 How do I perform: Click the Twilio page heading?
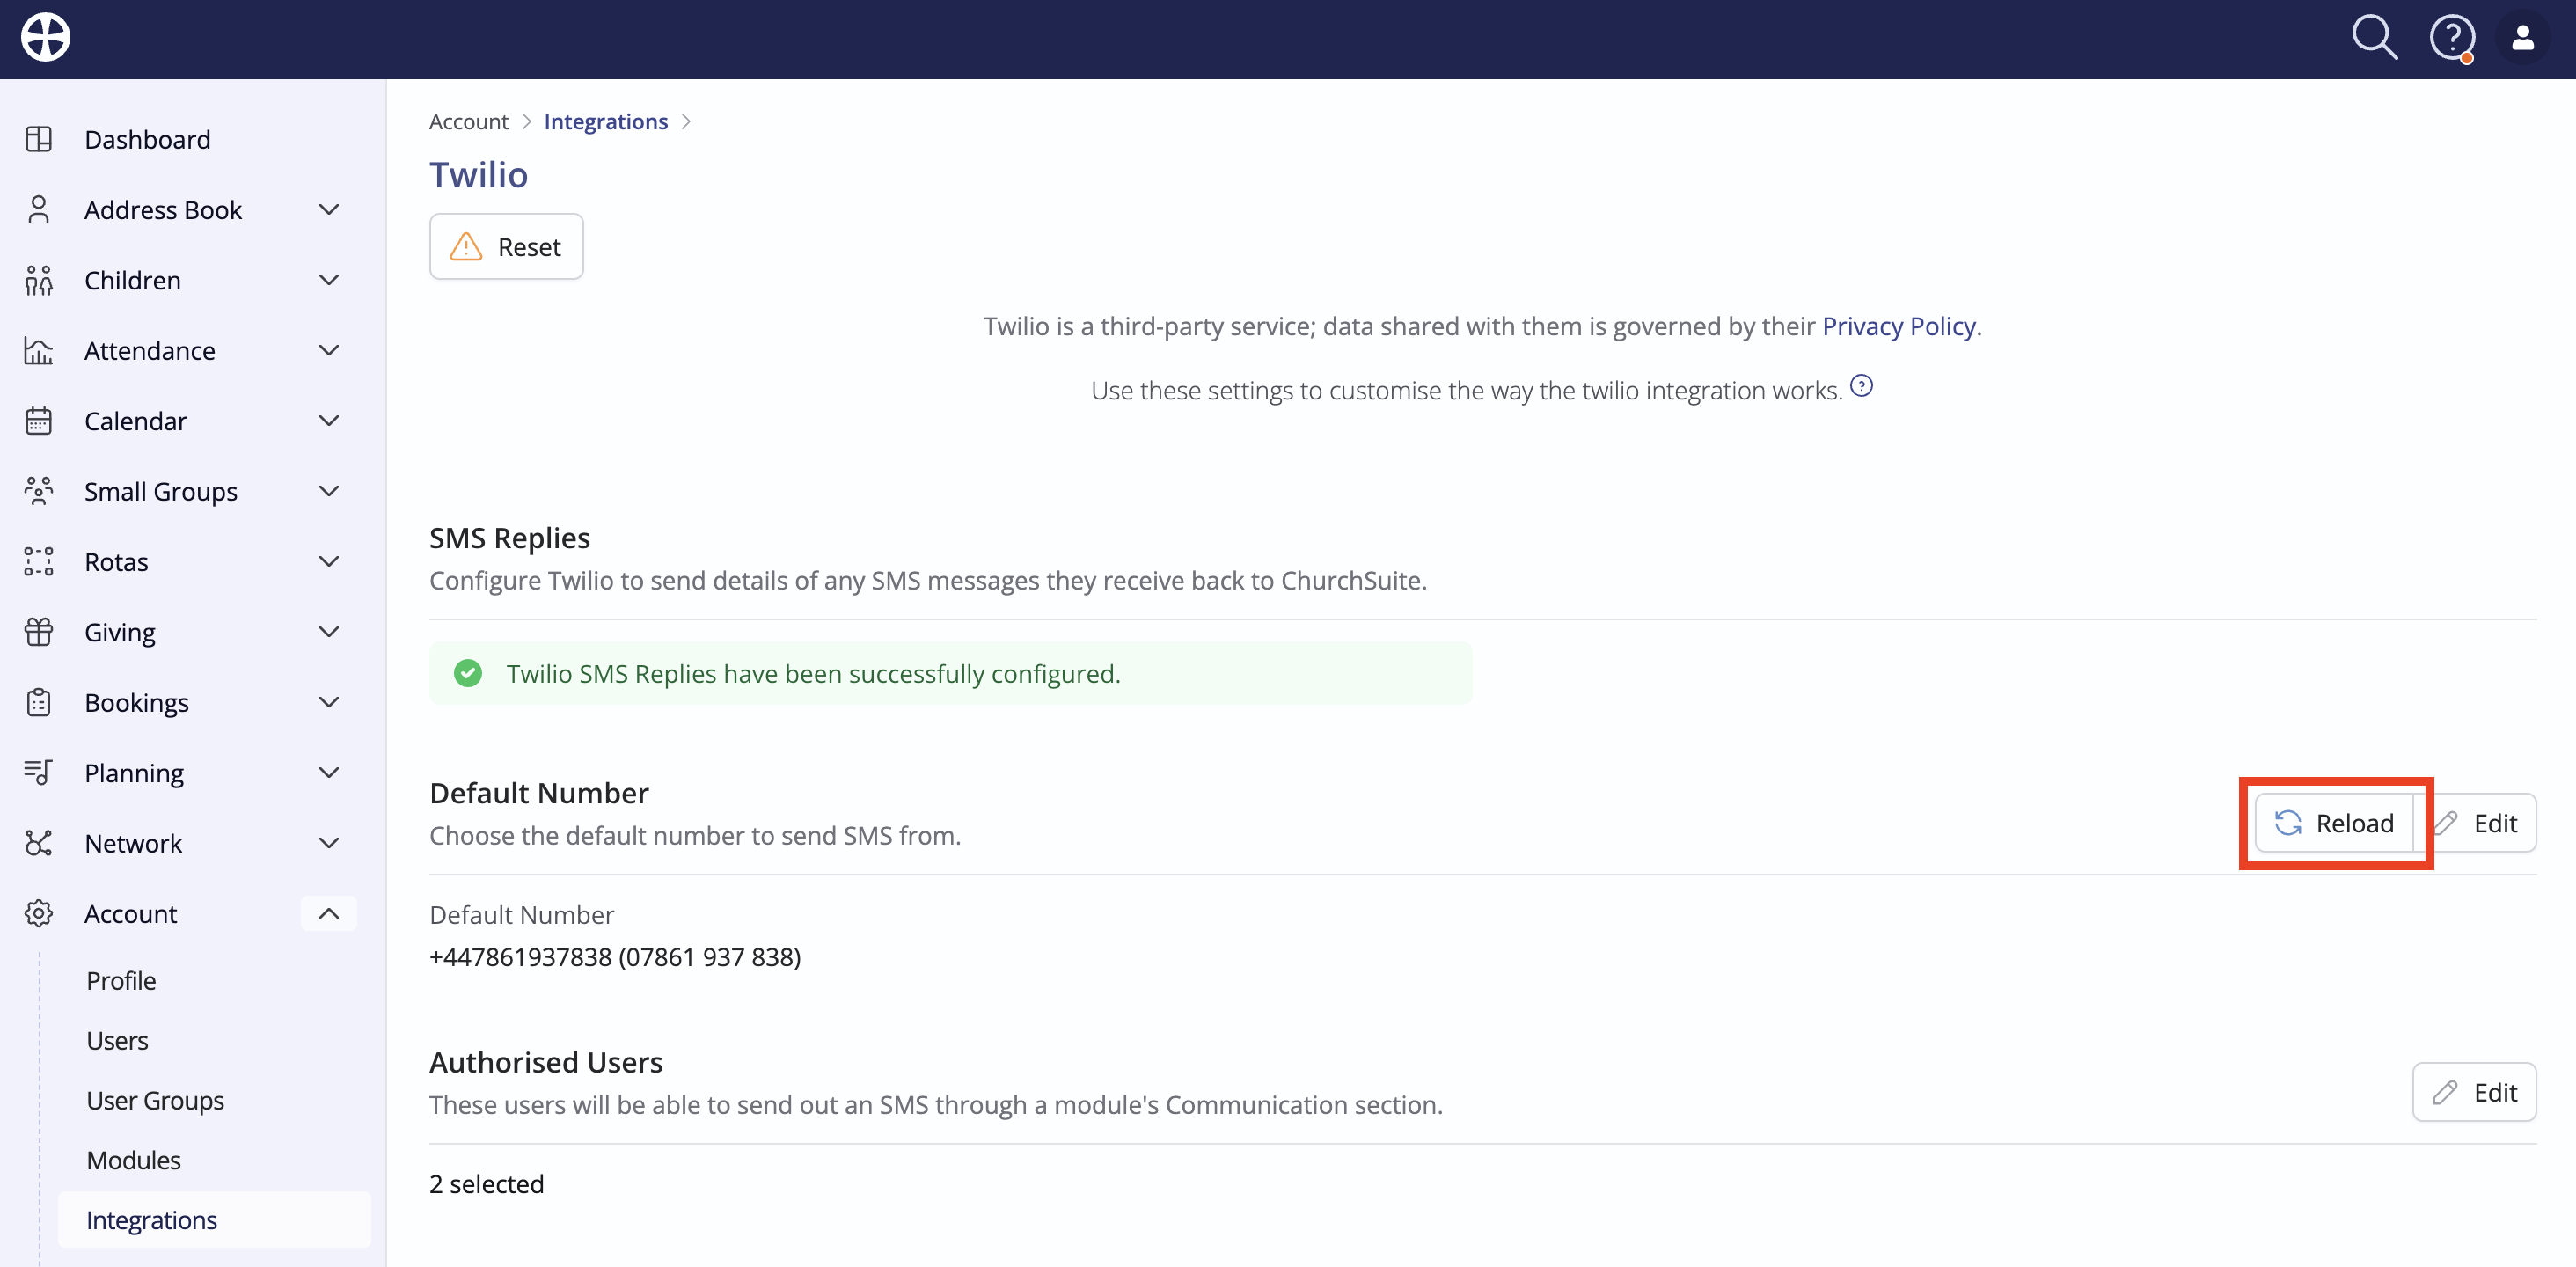(478, 175)
